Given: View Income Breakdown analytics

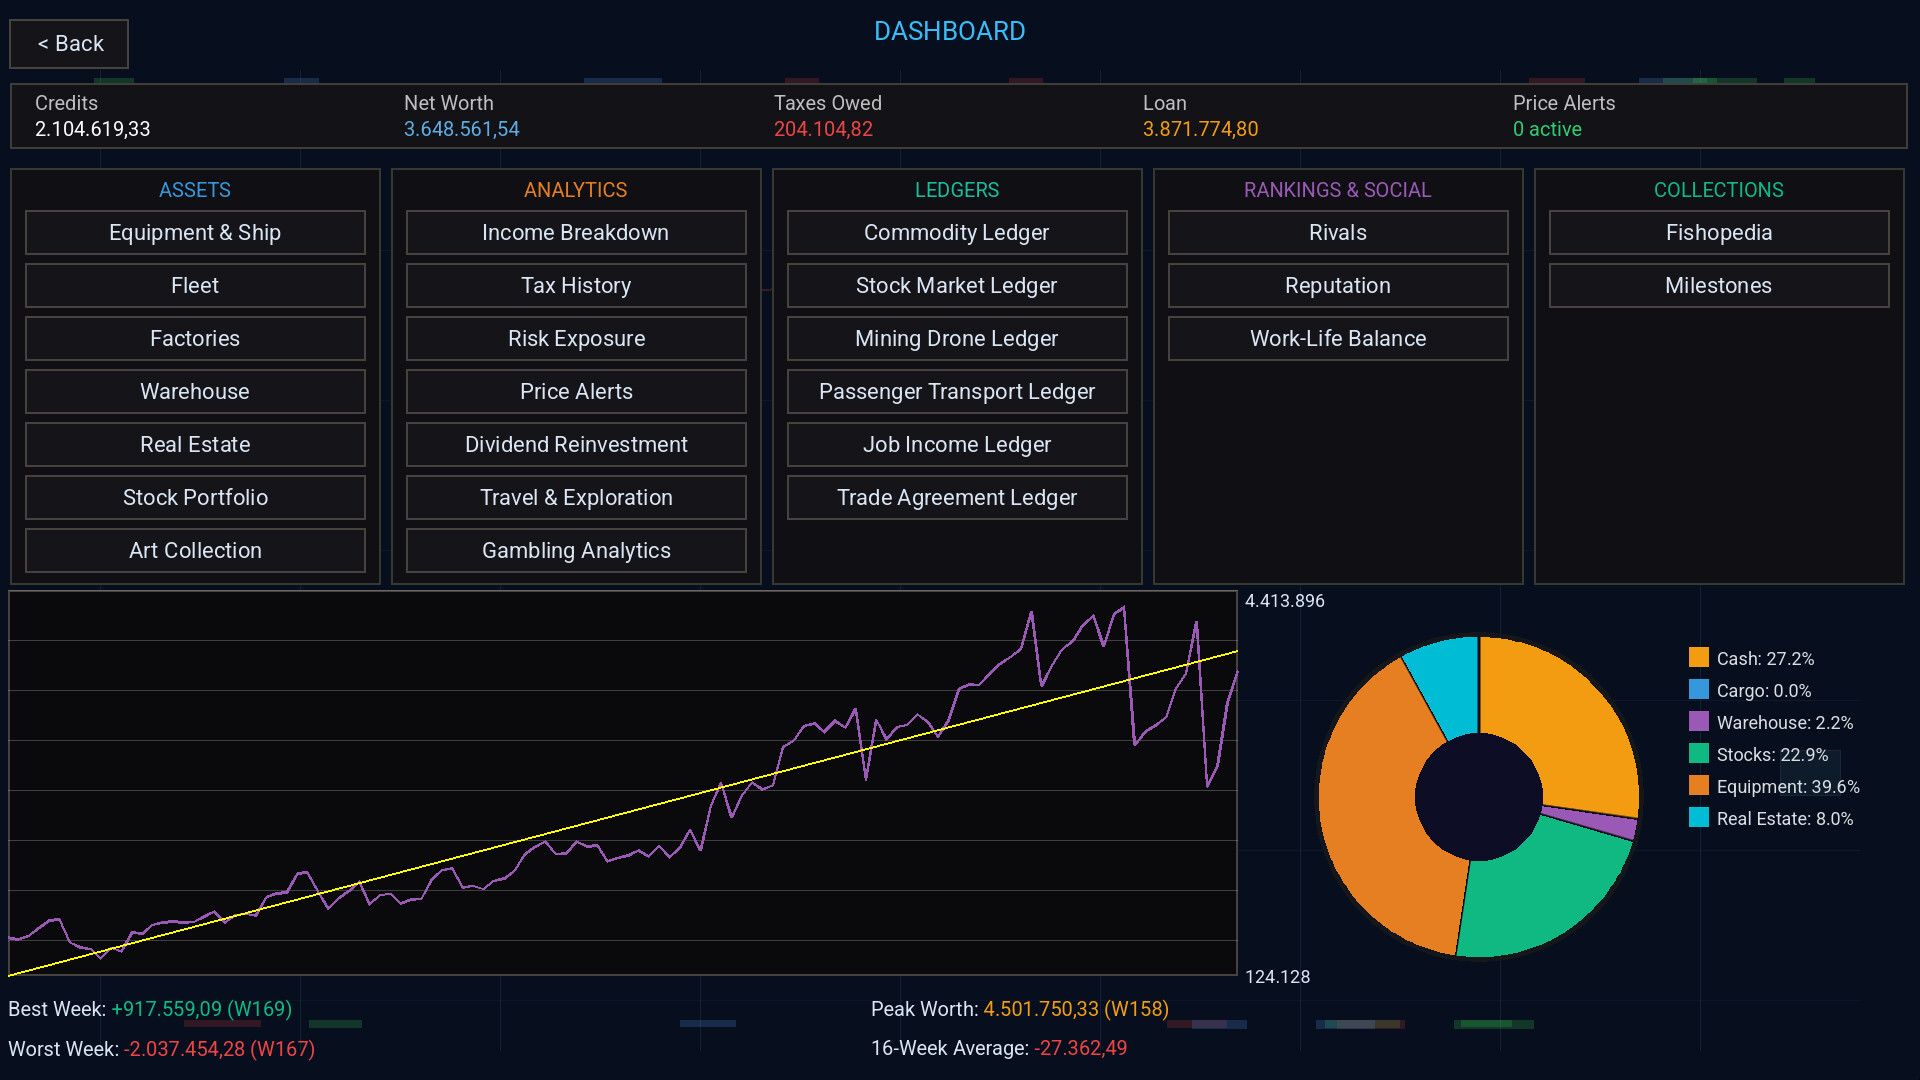Looking at the screenshot, I should (x=576, y=232).
